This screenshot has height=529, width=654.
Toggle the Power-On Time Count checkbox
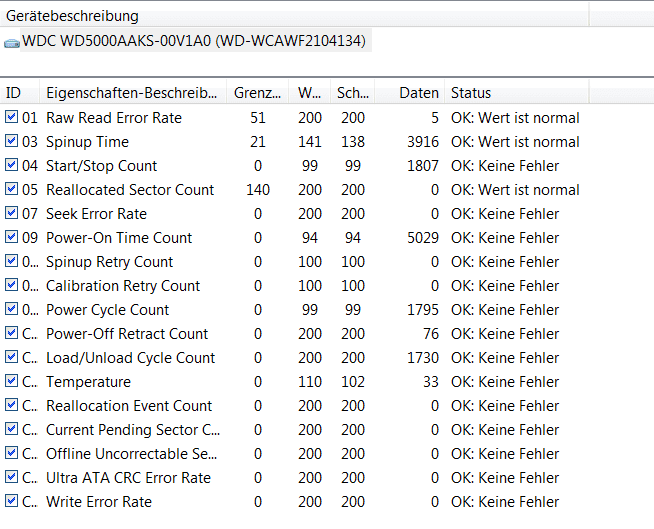(11, 237)
